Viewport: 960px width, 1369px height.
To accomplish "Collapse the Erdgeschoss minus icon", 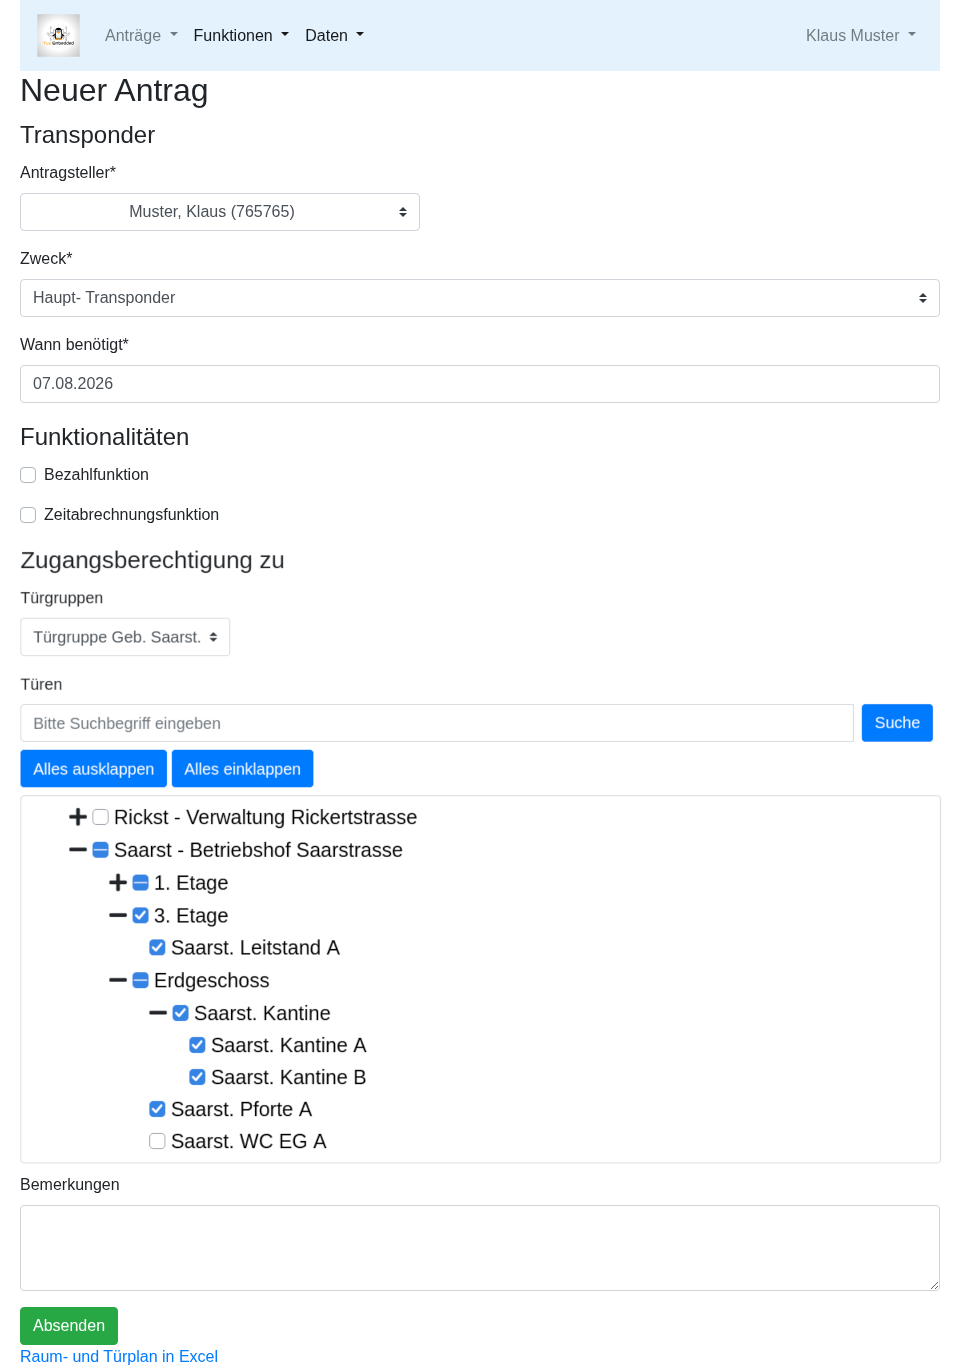I will tap(118, 980).
